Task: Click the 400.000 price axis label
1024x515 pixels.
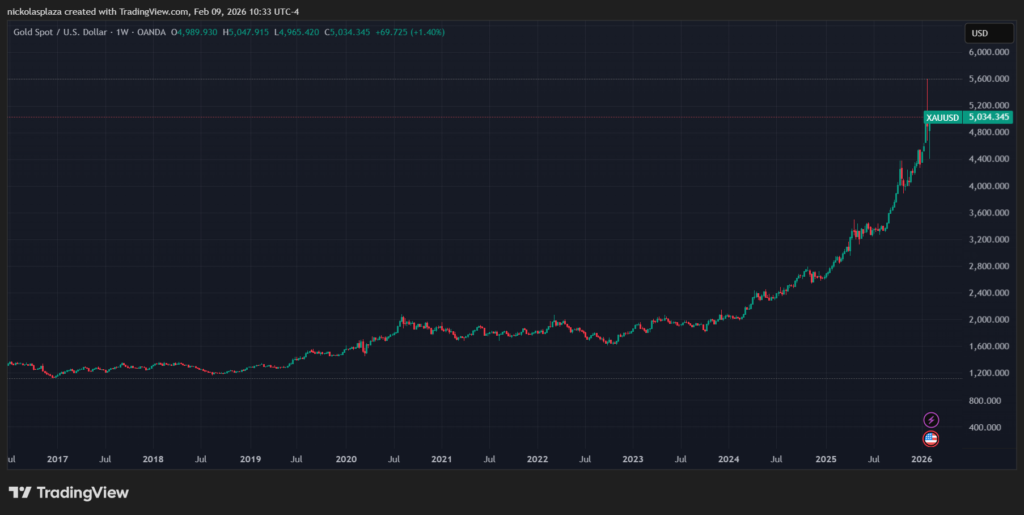Action: point(990,428)
